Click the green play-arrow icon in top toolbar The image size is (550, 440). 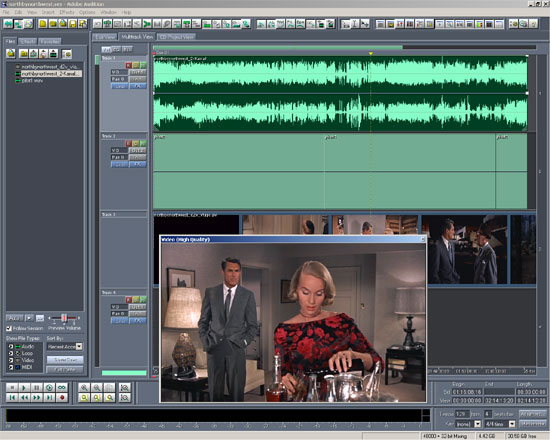click(147, 24)
